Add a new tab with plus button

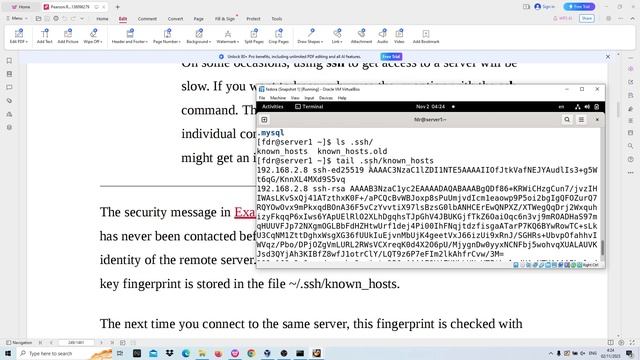pos(118,7)
